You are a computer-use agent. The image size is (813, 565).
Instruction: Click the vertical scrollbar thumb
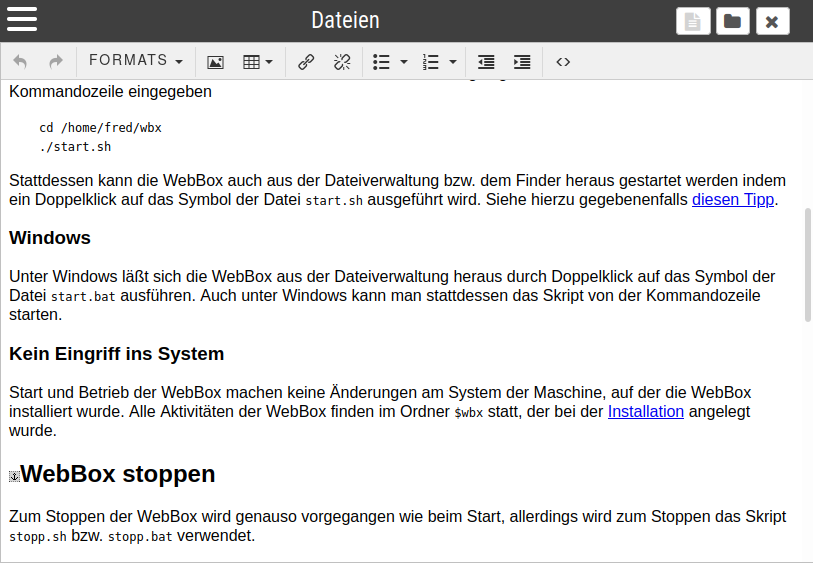(808, 265)
